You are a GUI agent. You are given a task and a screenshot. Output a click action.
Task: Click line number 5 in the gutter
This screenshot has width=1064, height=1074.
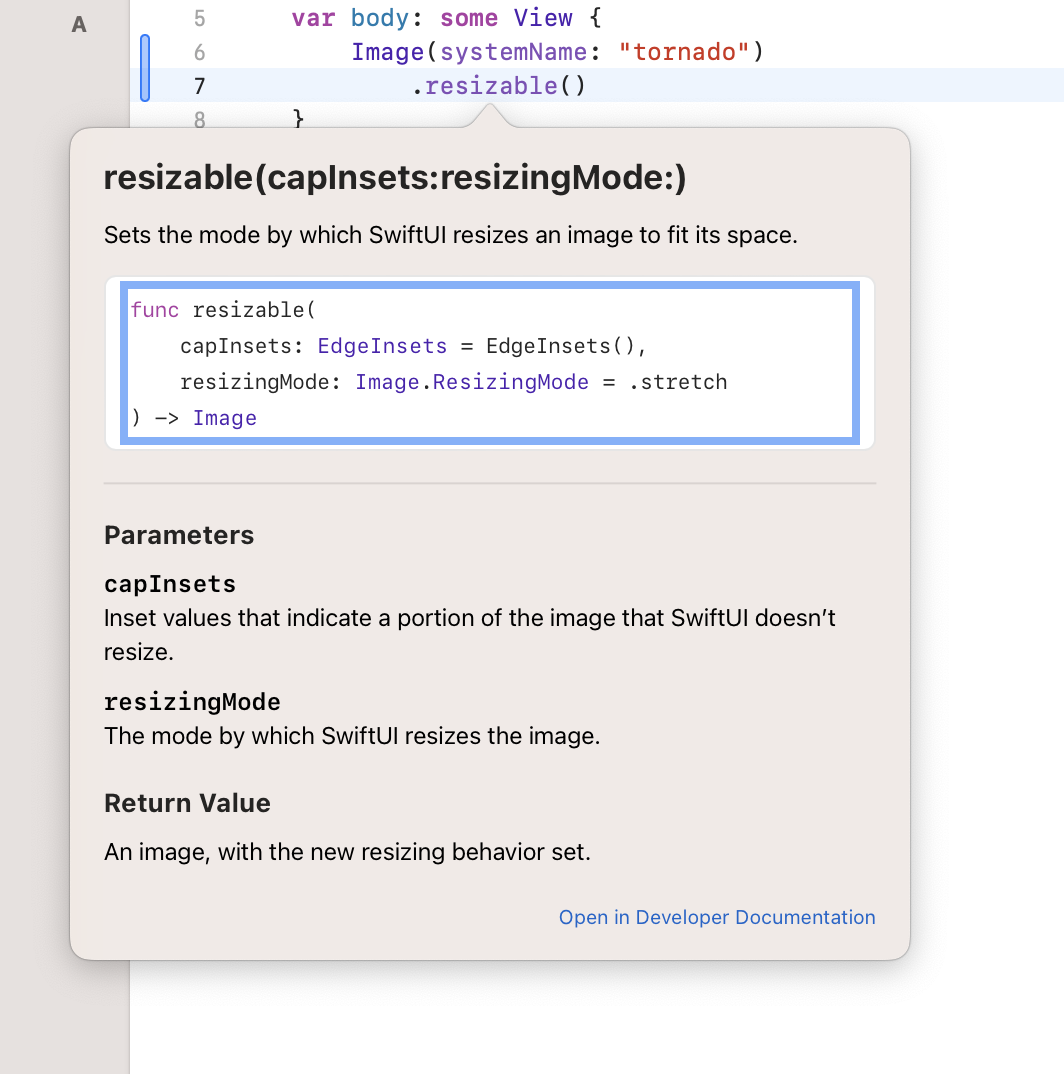pos(199,18)
